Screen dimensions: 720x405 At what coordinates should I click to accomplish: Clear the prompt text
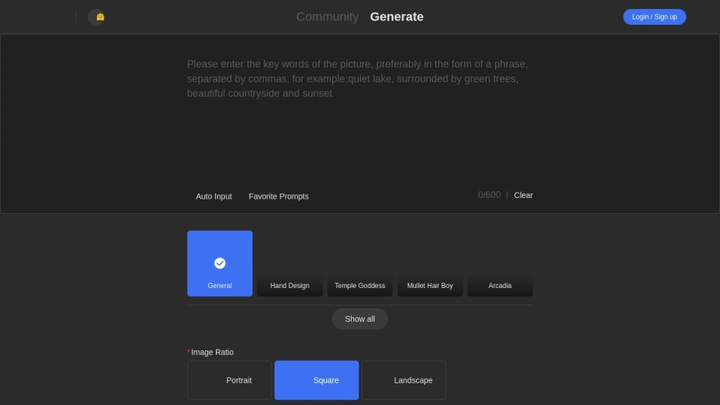[523, 195]
